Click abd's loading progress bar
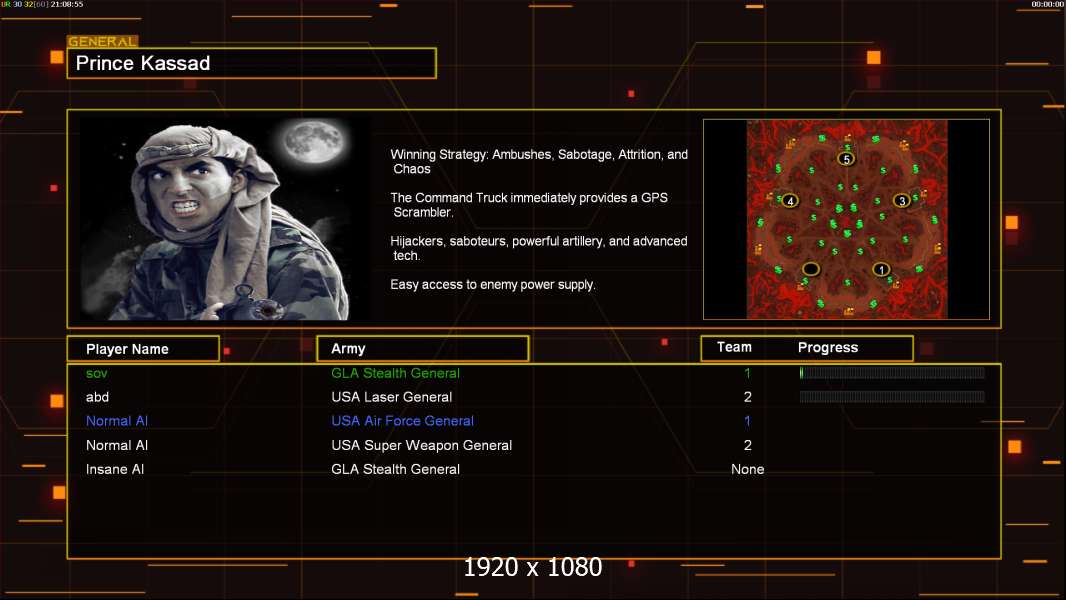 (x=892, y=397)
